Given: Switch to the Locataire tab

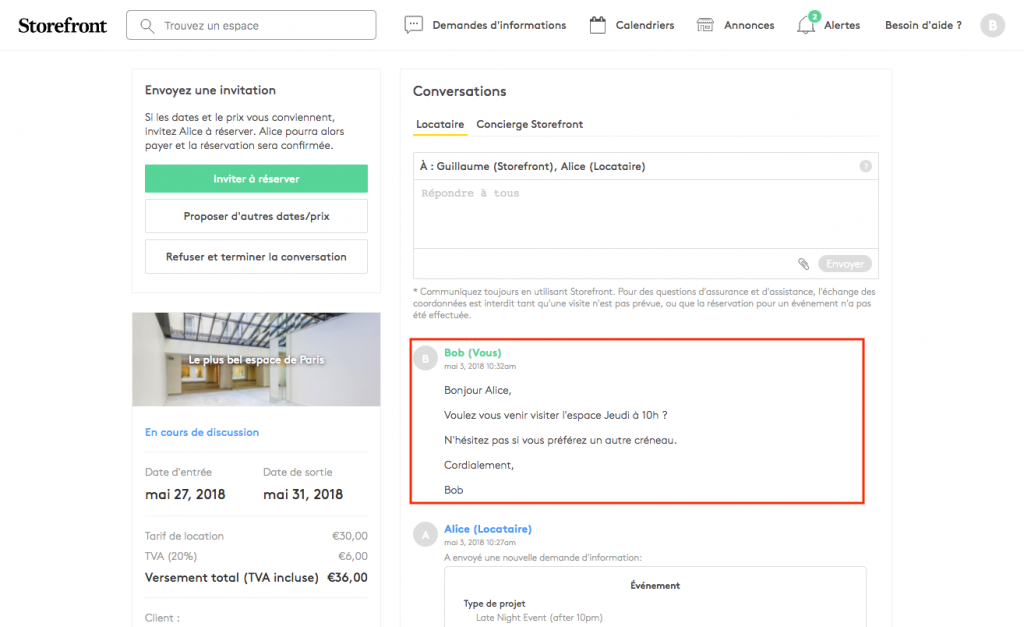Looking at the screenshot, I should click(x=440, y=124).
